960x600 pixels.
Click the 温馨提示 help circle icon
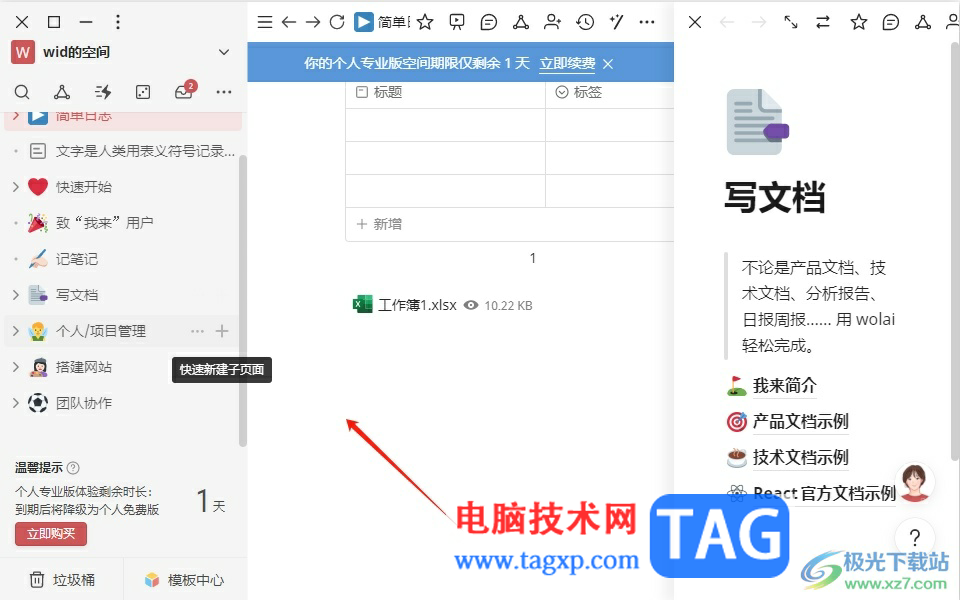pos(73,468)
